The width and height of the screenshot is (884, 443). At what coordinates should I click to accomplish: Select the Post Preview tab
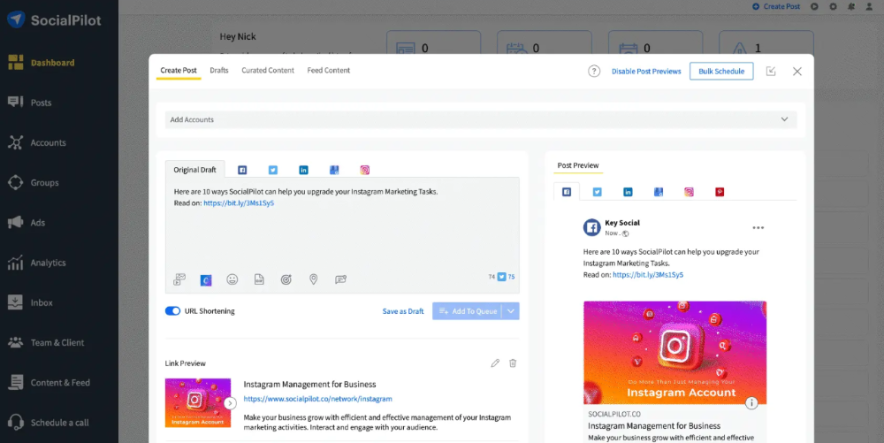click(578, 165)
